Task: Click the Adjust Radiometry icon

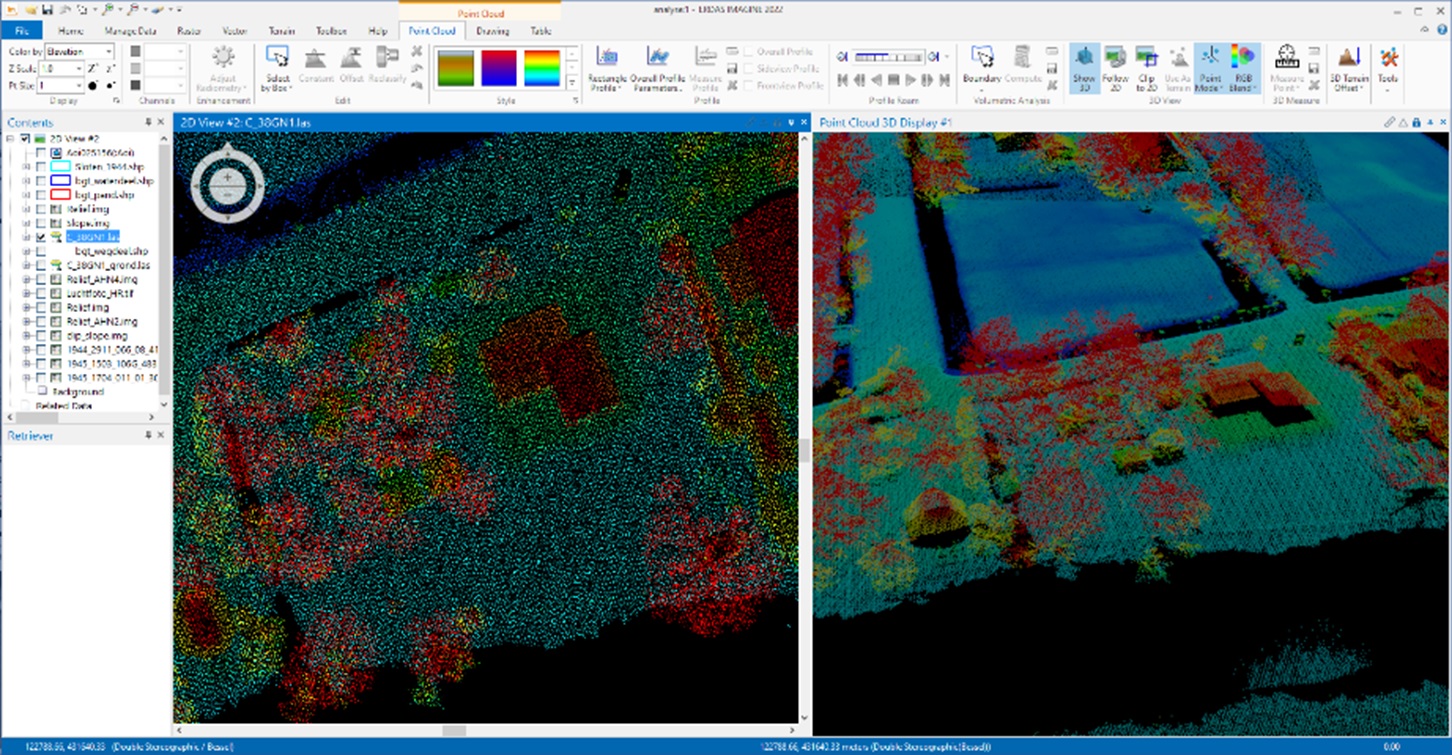Action: coord(223,68)
